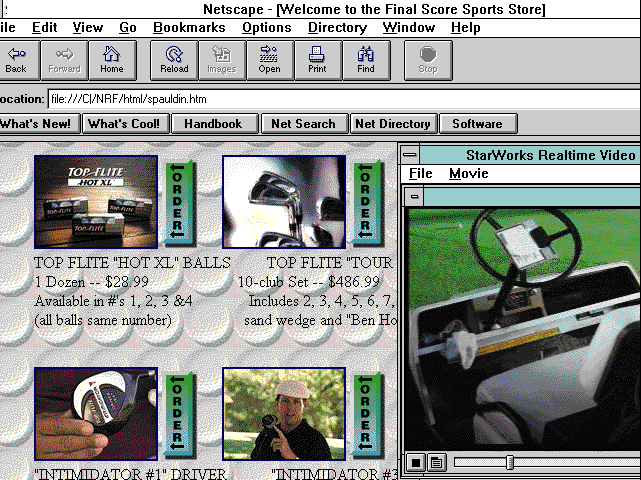Reload the current page

(174, 60)
